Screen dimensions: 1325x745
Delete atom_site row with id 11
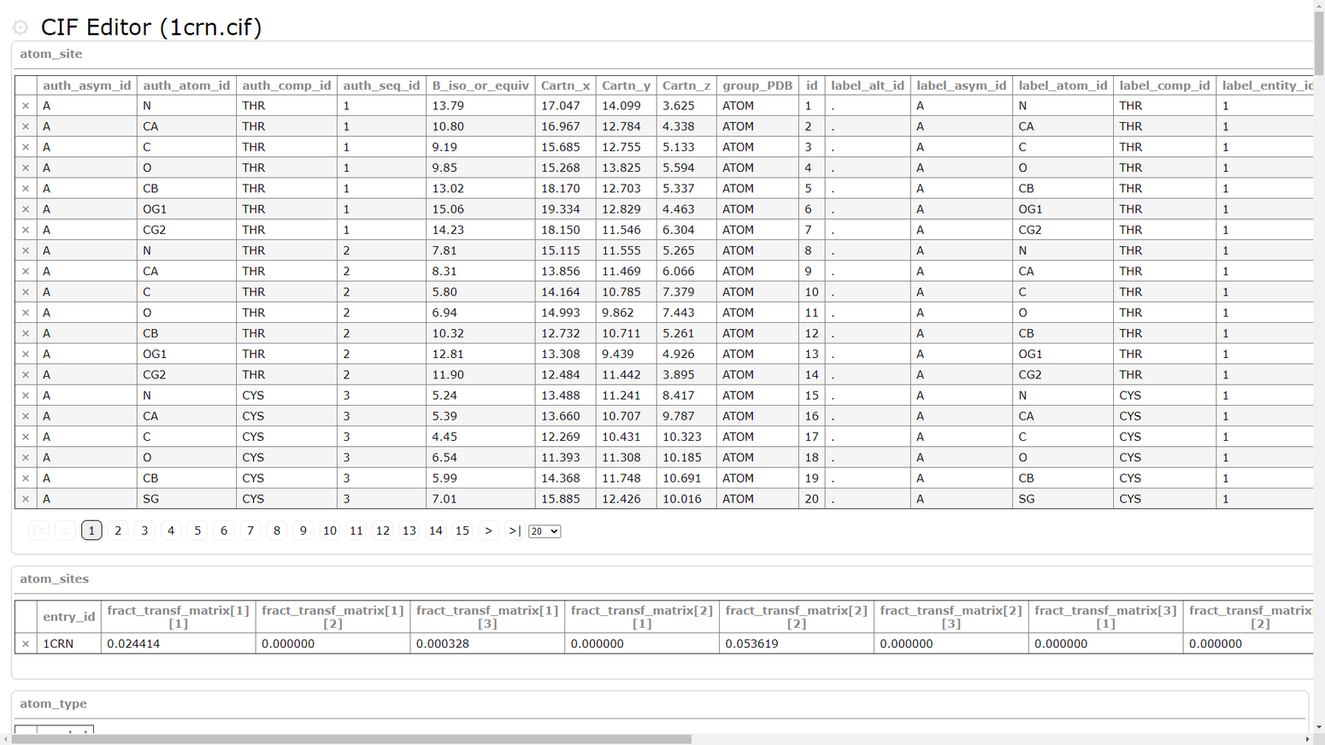click(26, 313)
